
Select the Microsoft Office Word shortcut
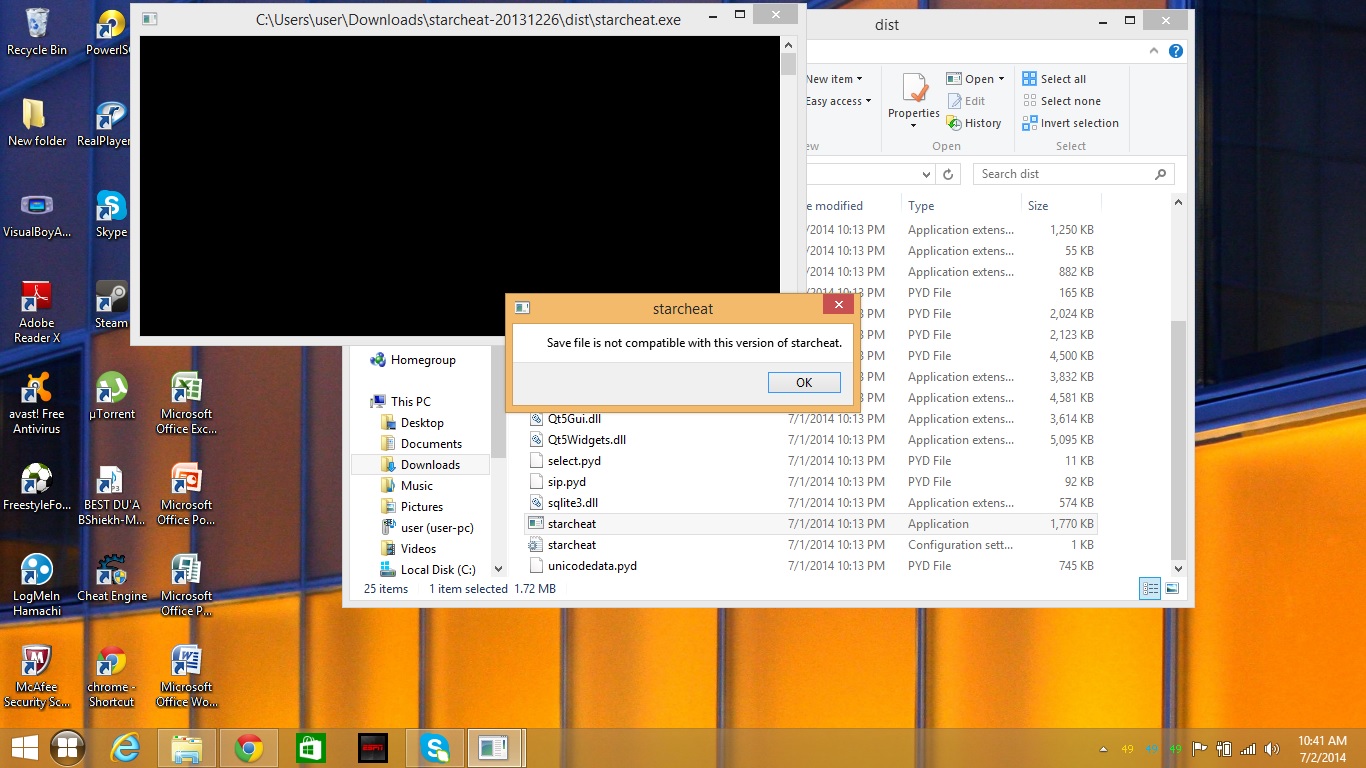[x=186, y=676]
